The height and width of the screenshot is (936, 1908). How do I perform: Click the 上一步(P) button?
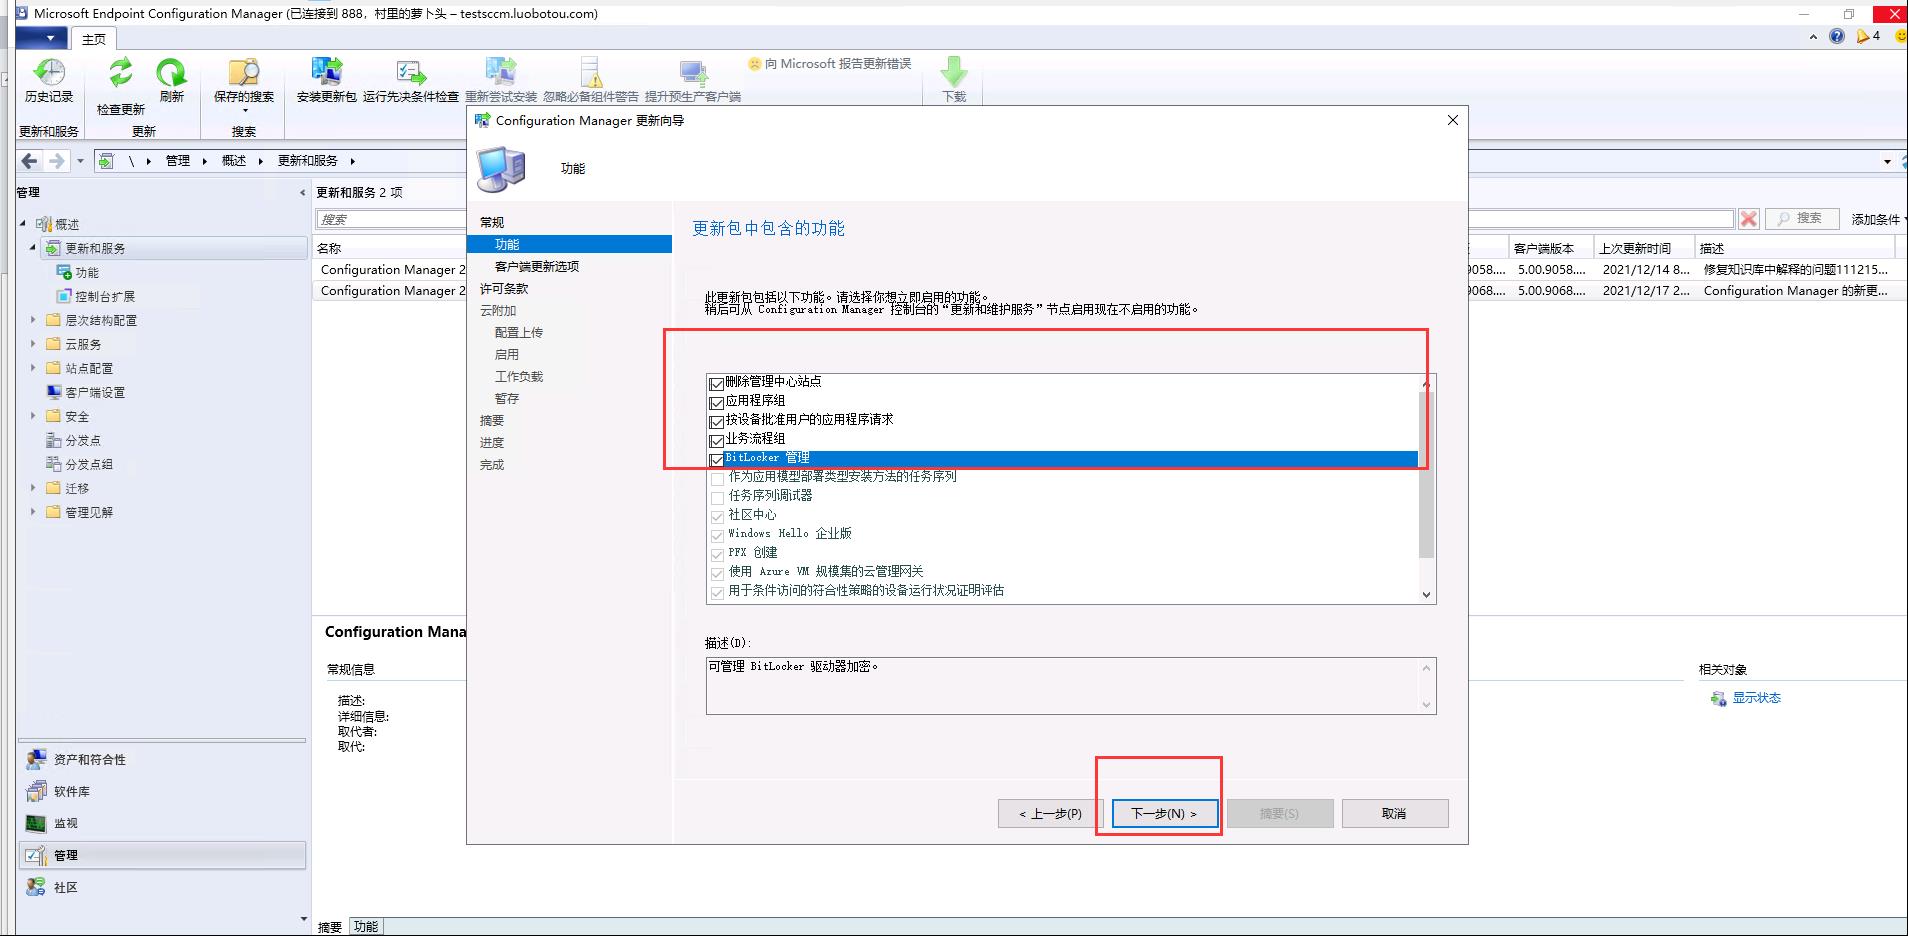1050,814
